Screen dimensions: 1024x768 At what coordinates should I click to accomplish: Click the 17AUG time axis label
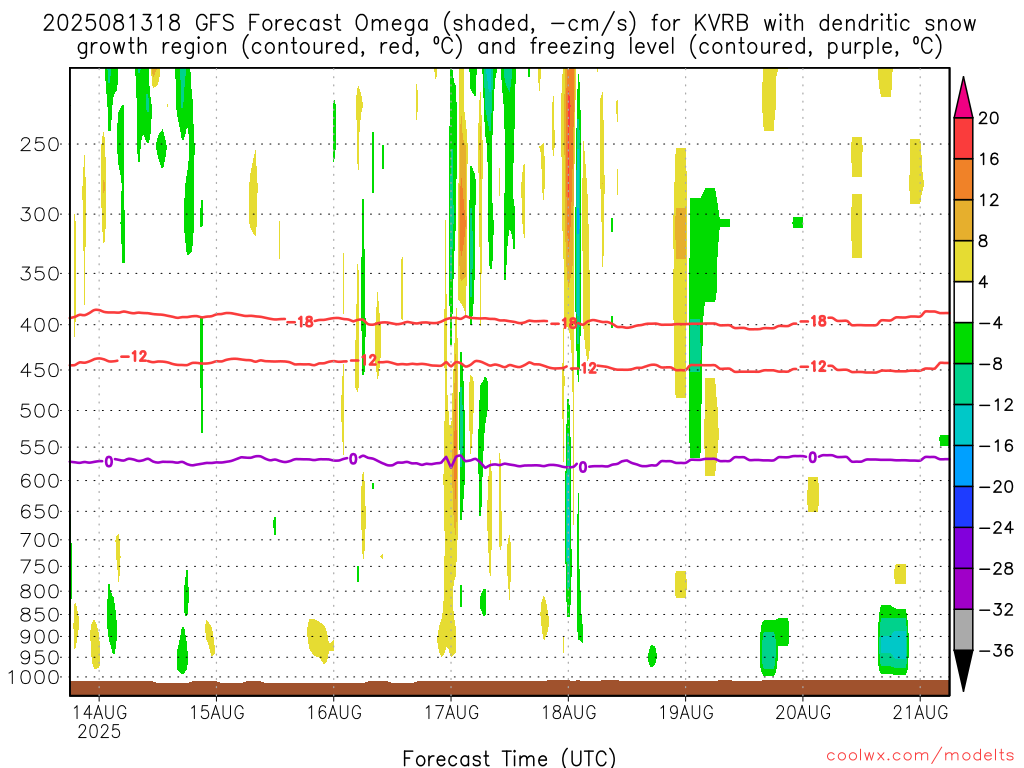[451, 712]
